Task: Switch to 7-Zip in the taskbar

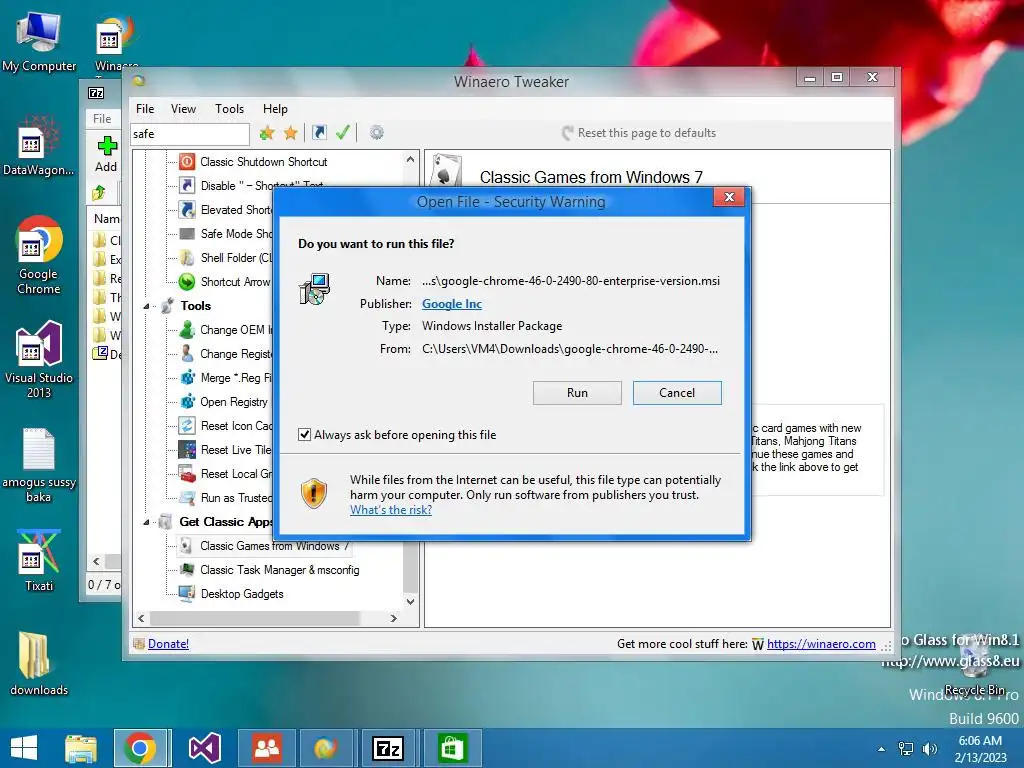Action: point(389,748)
